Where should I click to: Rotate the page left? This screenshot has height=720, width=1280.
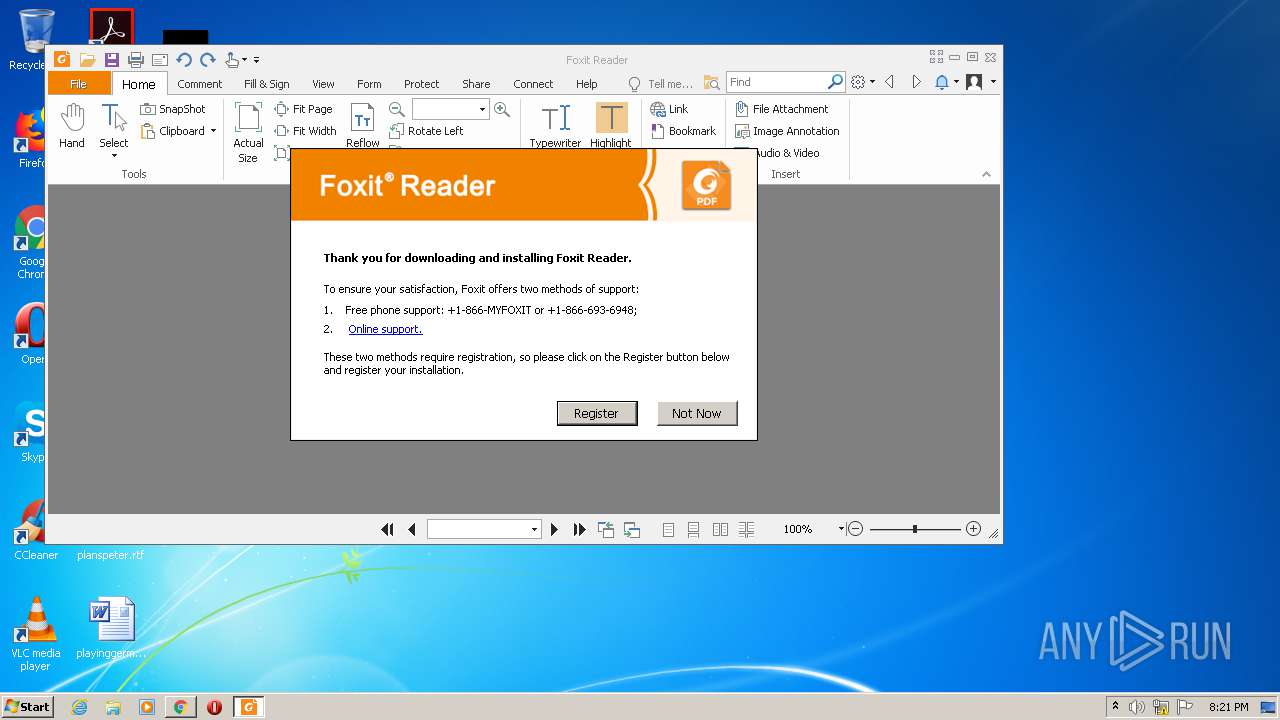click(427, 131)
